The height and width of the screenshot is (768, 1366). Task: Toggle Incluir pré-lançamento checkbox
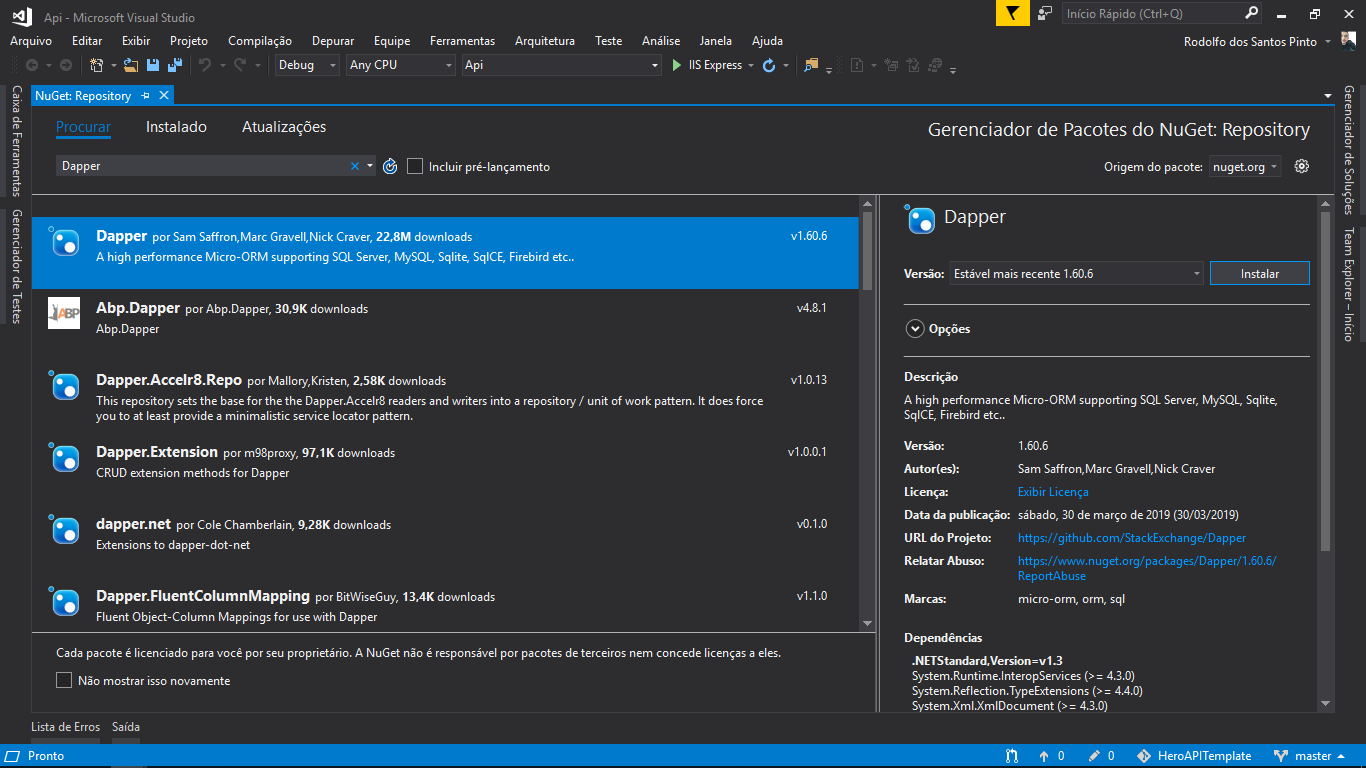[x=415, y=166]
